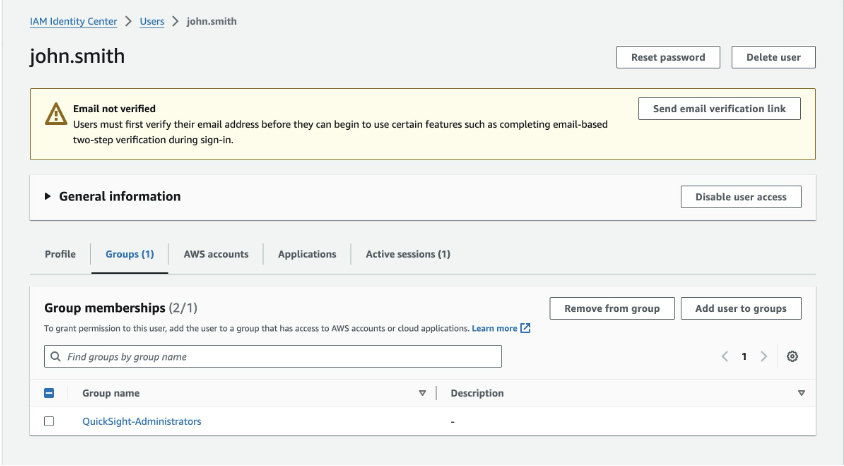Click the external link icon beside Learn more
Image resolution: width=844 pixels, height=466 pixels.
point(526,328)
